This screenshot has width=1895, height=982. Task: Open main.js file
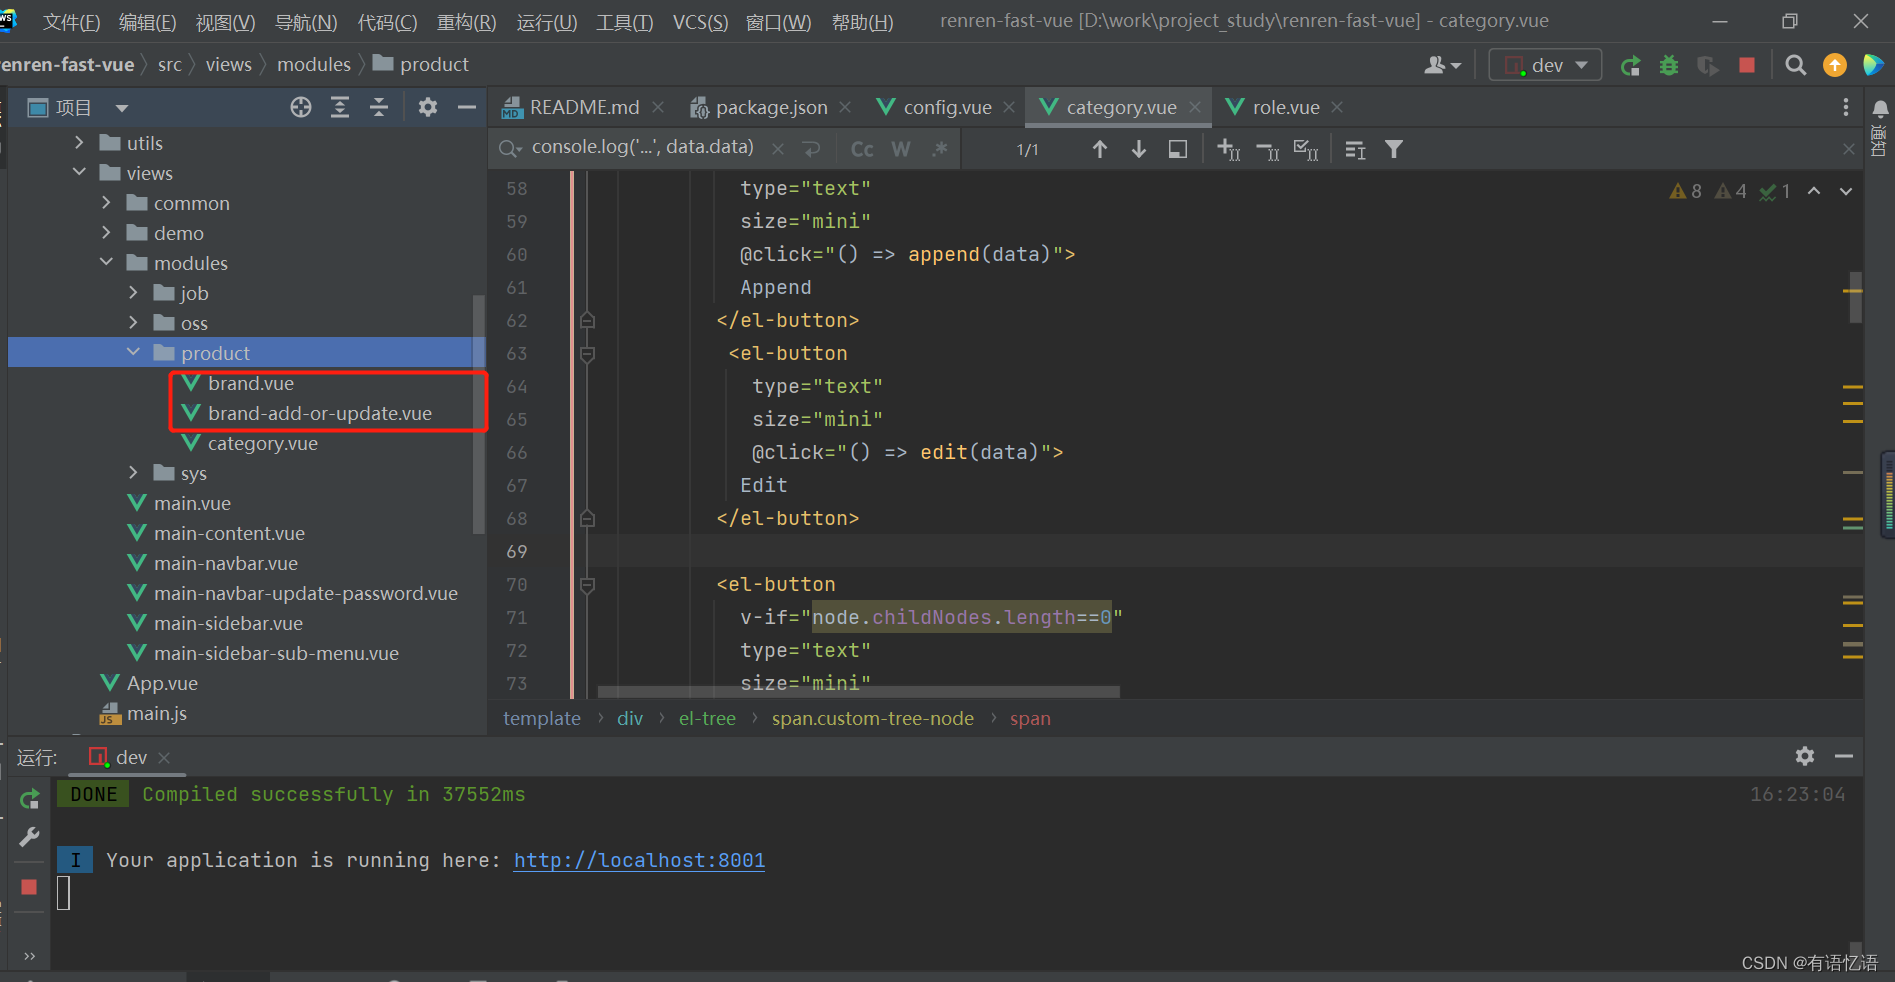pyautogui.click(x=156, y=713)
